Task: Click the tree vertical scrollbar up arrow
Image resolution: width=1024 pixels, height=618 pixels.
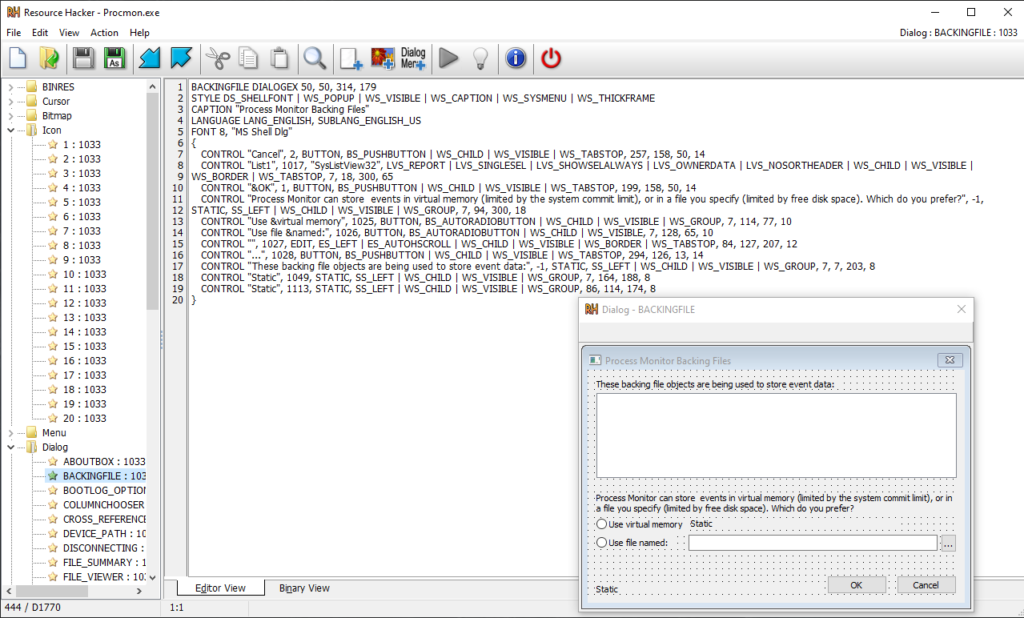Action: pos(152,86)
